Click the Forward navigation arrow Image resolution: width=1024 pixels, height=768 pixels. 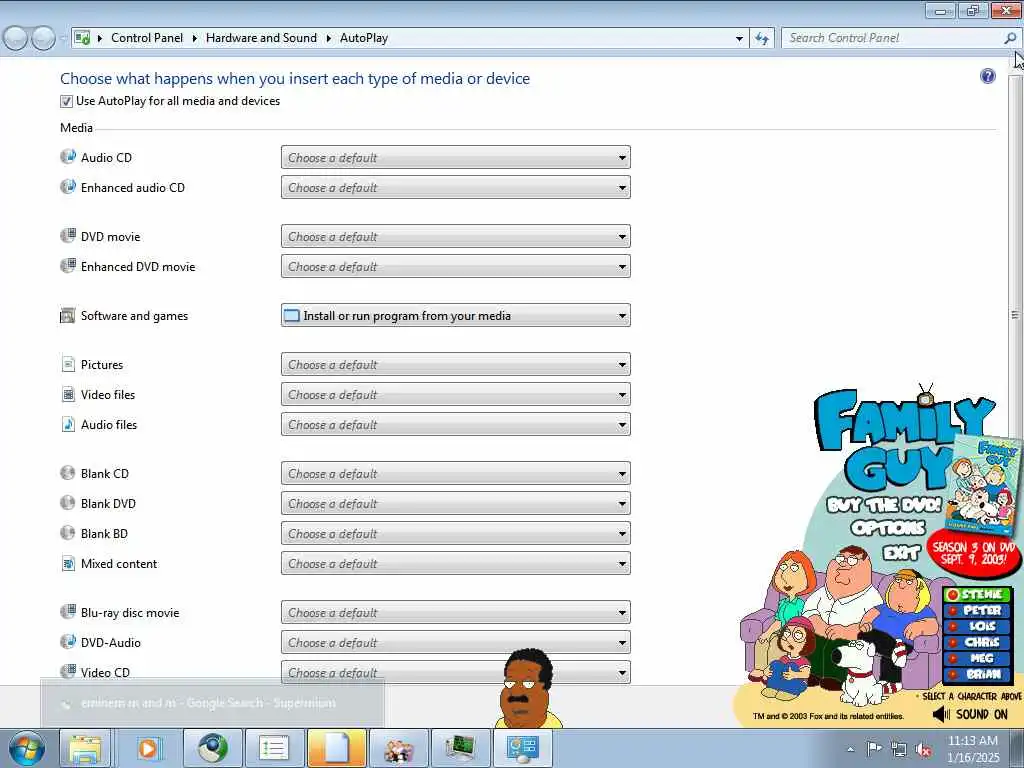point(43,38)
